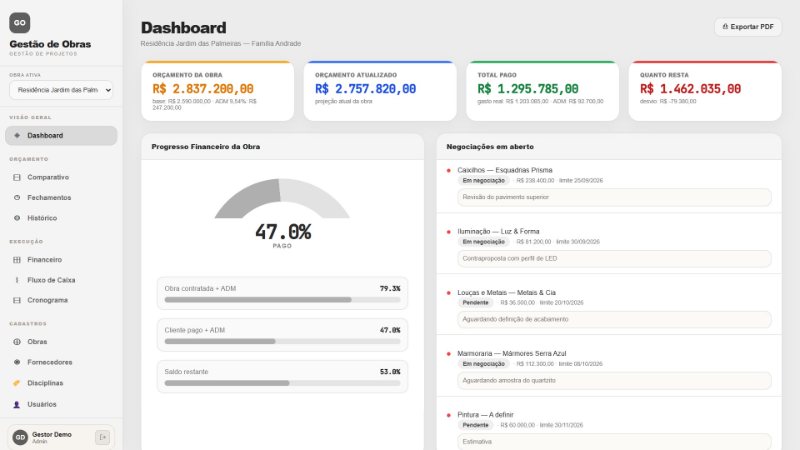Click the Comparativo sidebar icon
The height and width of the screenshot is (450, 800).
pos(17,178)
